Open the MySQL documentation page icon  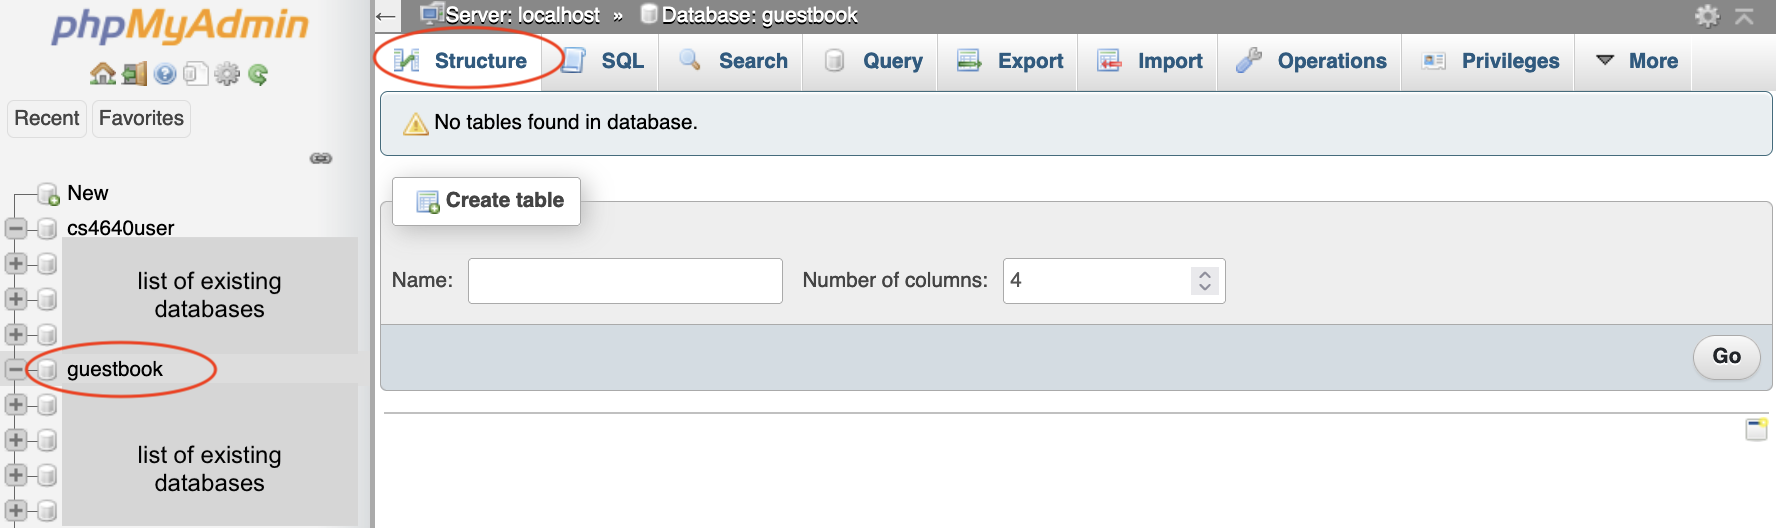pos(196,73)
